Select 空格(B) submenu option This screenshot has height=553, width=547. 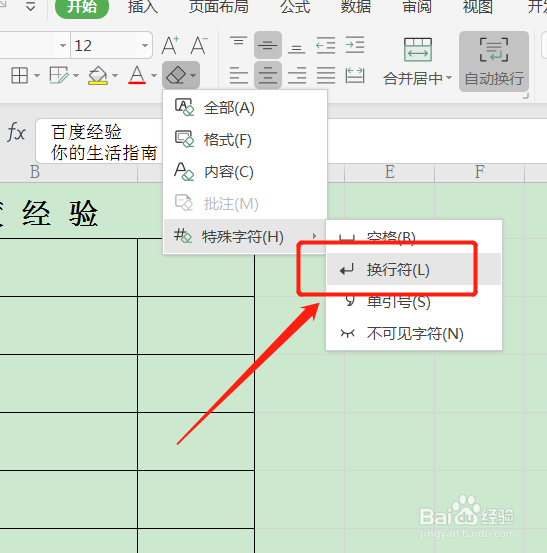(414, 237)
